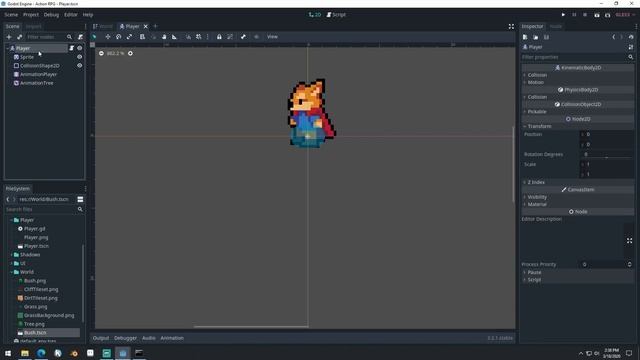Viewport: 640px width, 360px height.
Task: Toggle visibility of CollisionShape2D node
Action: pos(80,65)
